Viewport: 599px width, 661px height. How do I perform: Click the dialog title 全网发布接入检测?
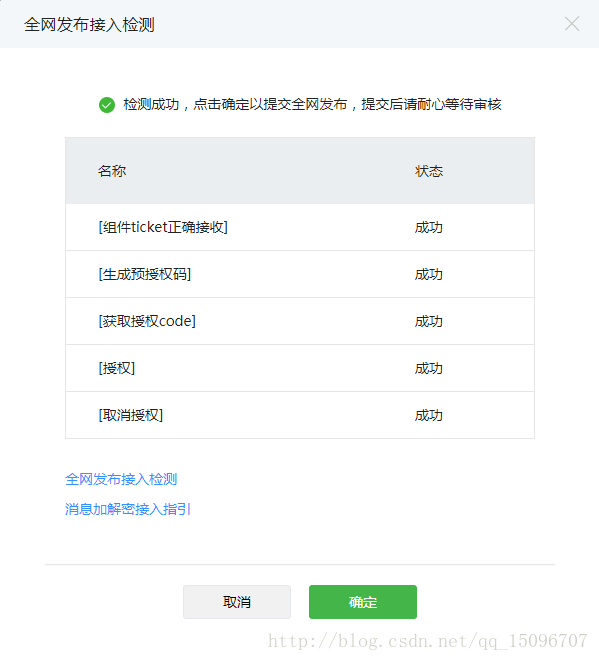click(x=89, y=24)
